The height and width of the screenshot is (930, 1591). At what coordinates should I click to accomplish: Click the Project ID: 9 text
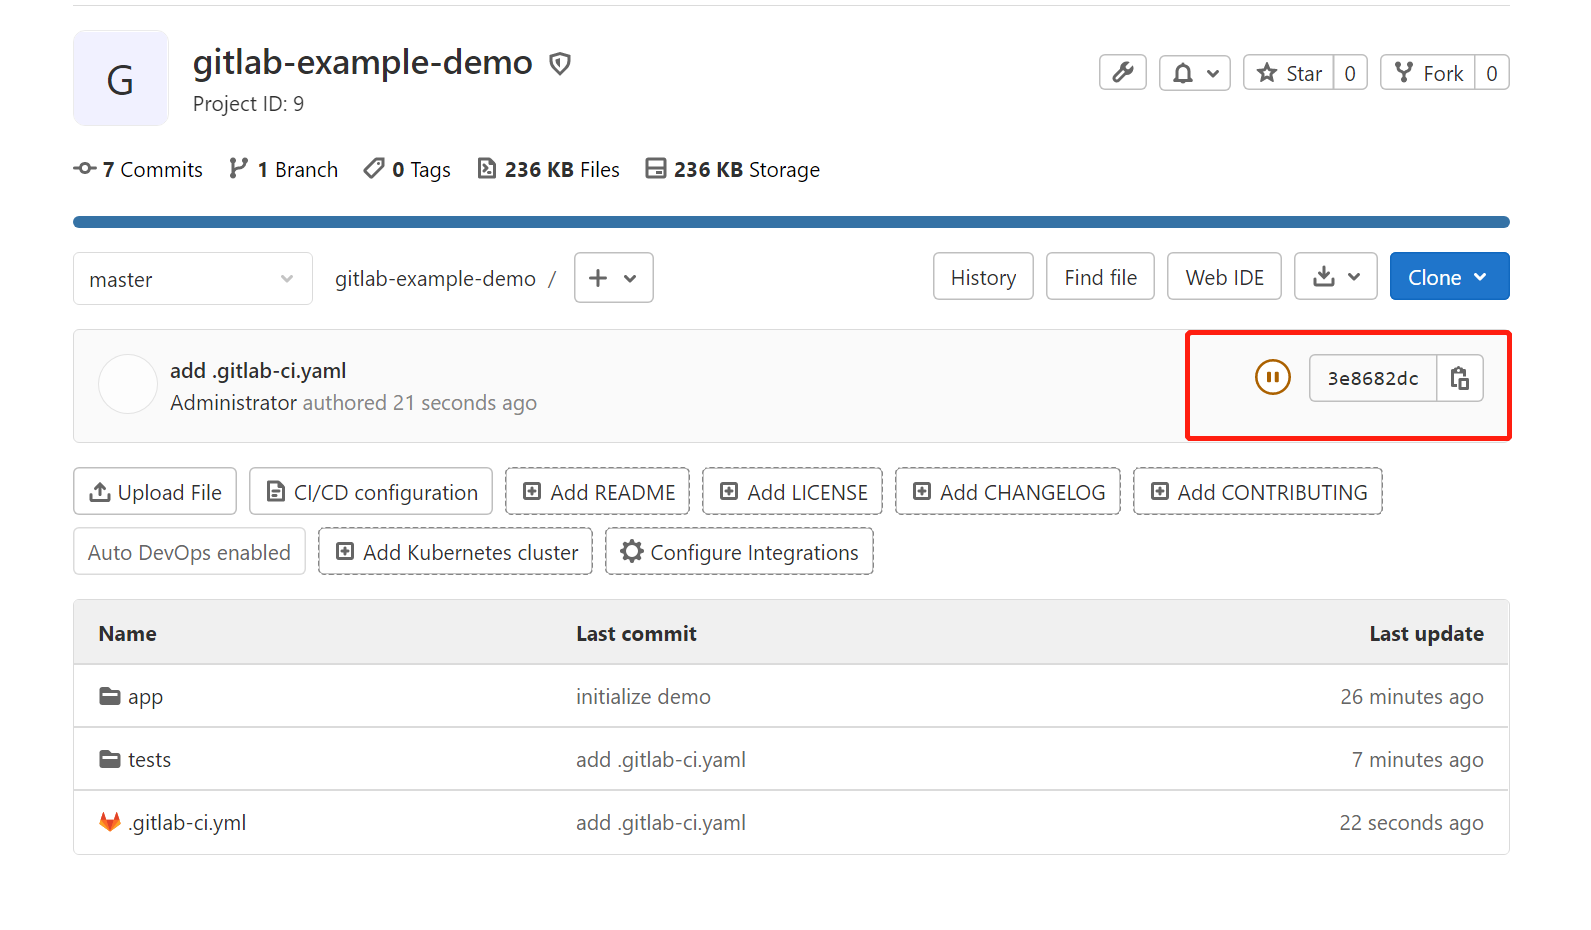click(248, 104)
